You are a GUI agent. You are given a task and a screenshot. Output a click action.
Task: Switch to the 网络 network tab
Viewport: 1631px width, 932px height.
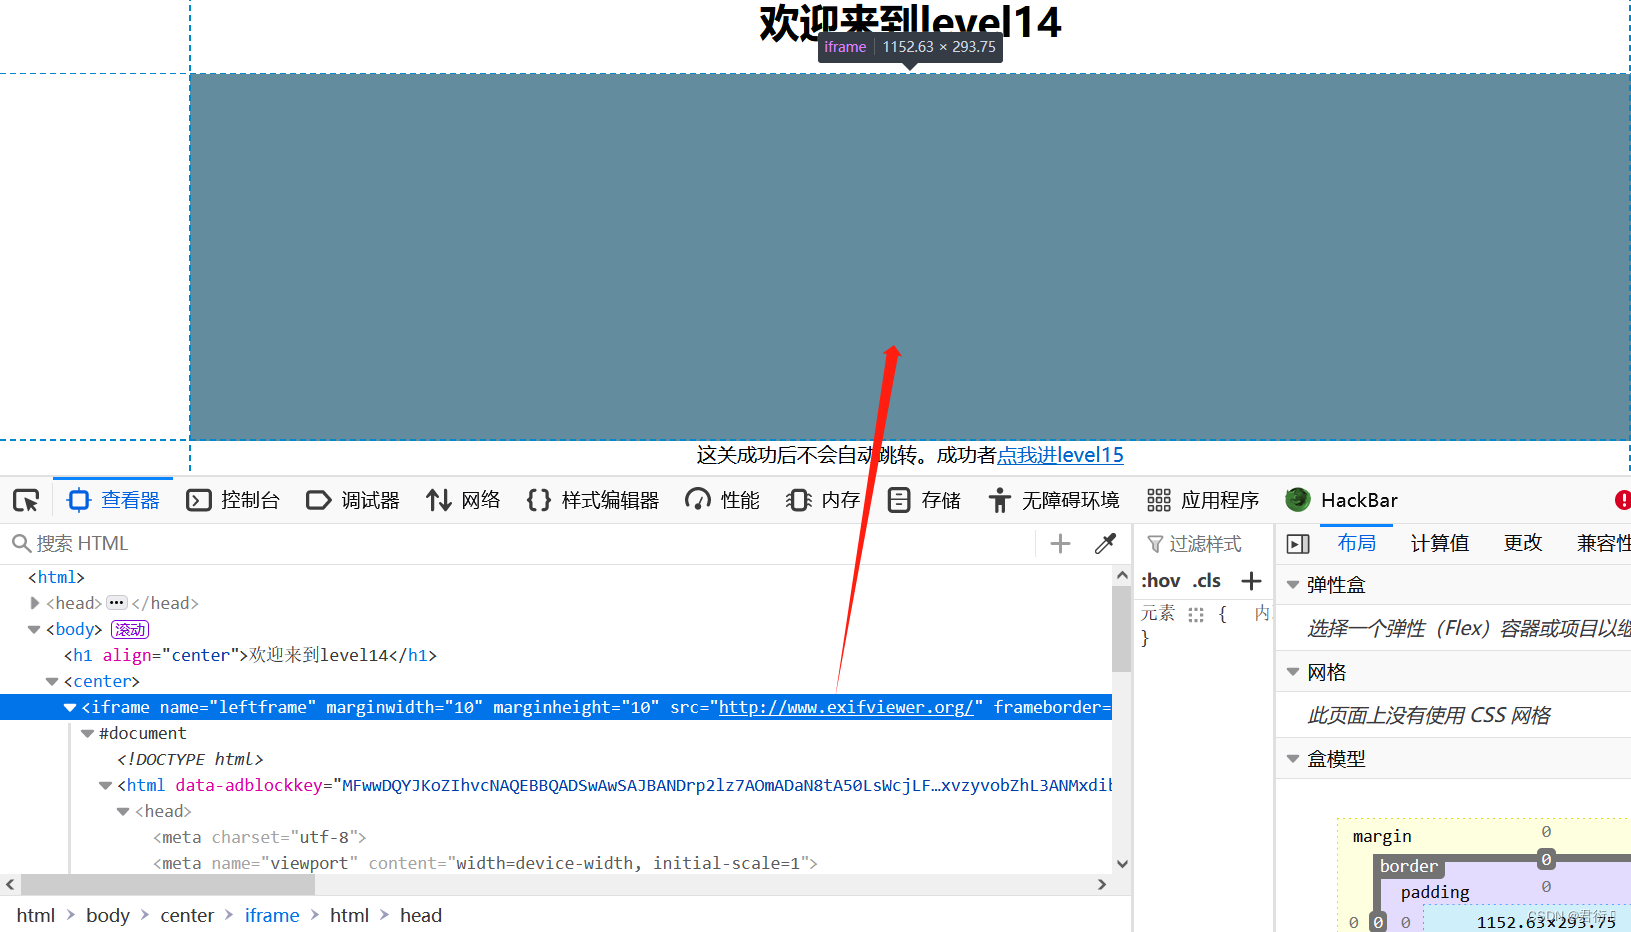[x=463, y=500]
